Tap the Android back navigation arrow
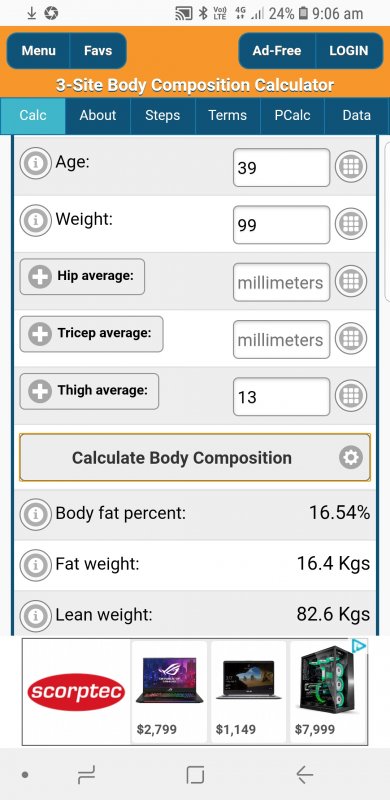This screenshot has height=800, width=390. tap(304, 776)
